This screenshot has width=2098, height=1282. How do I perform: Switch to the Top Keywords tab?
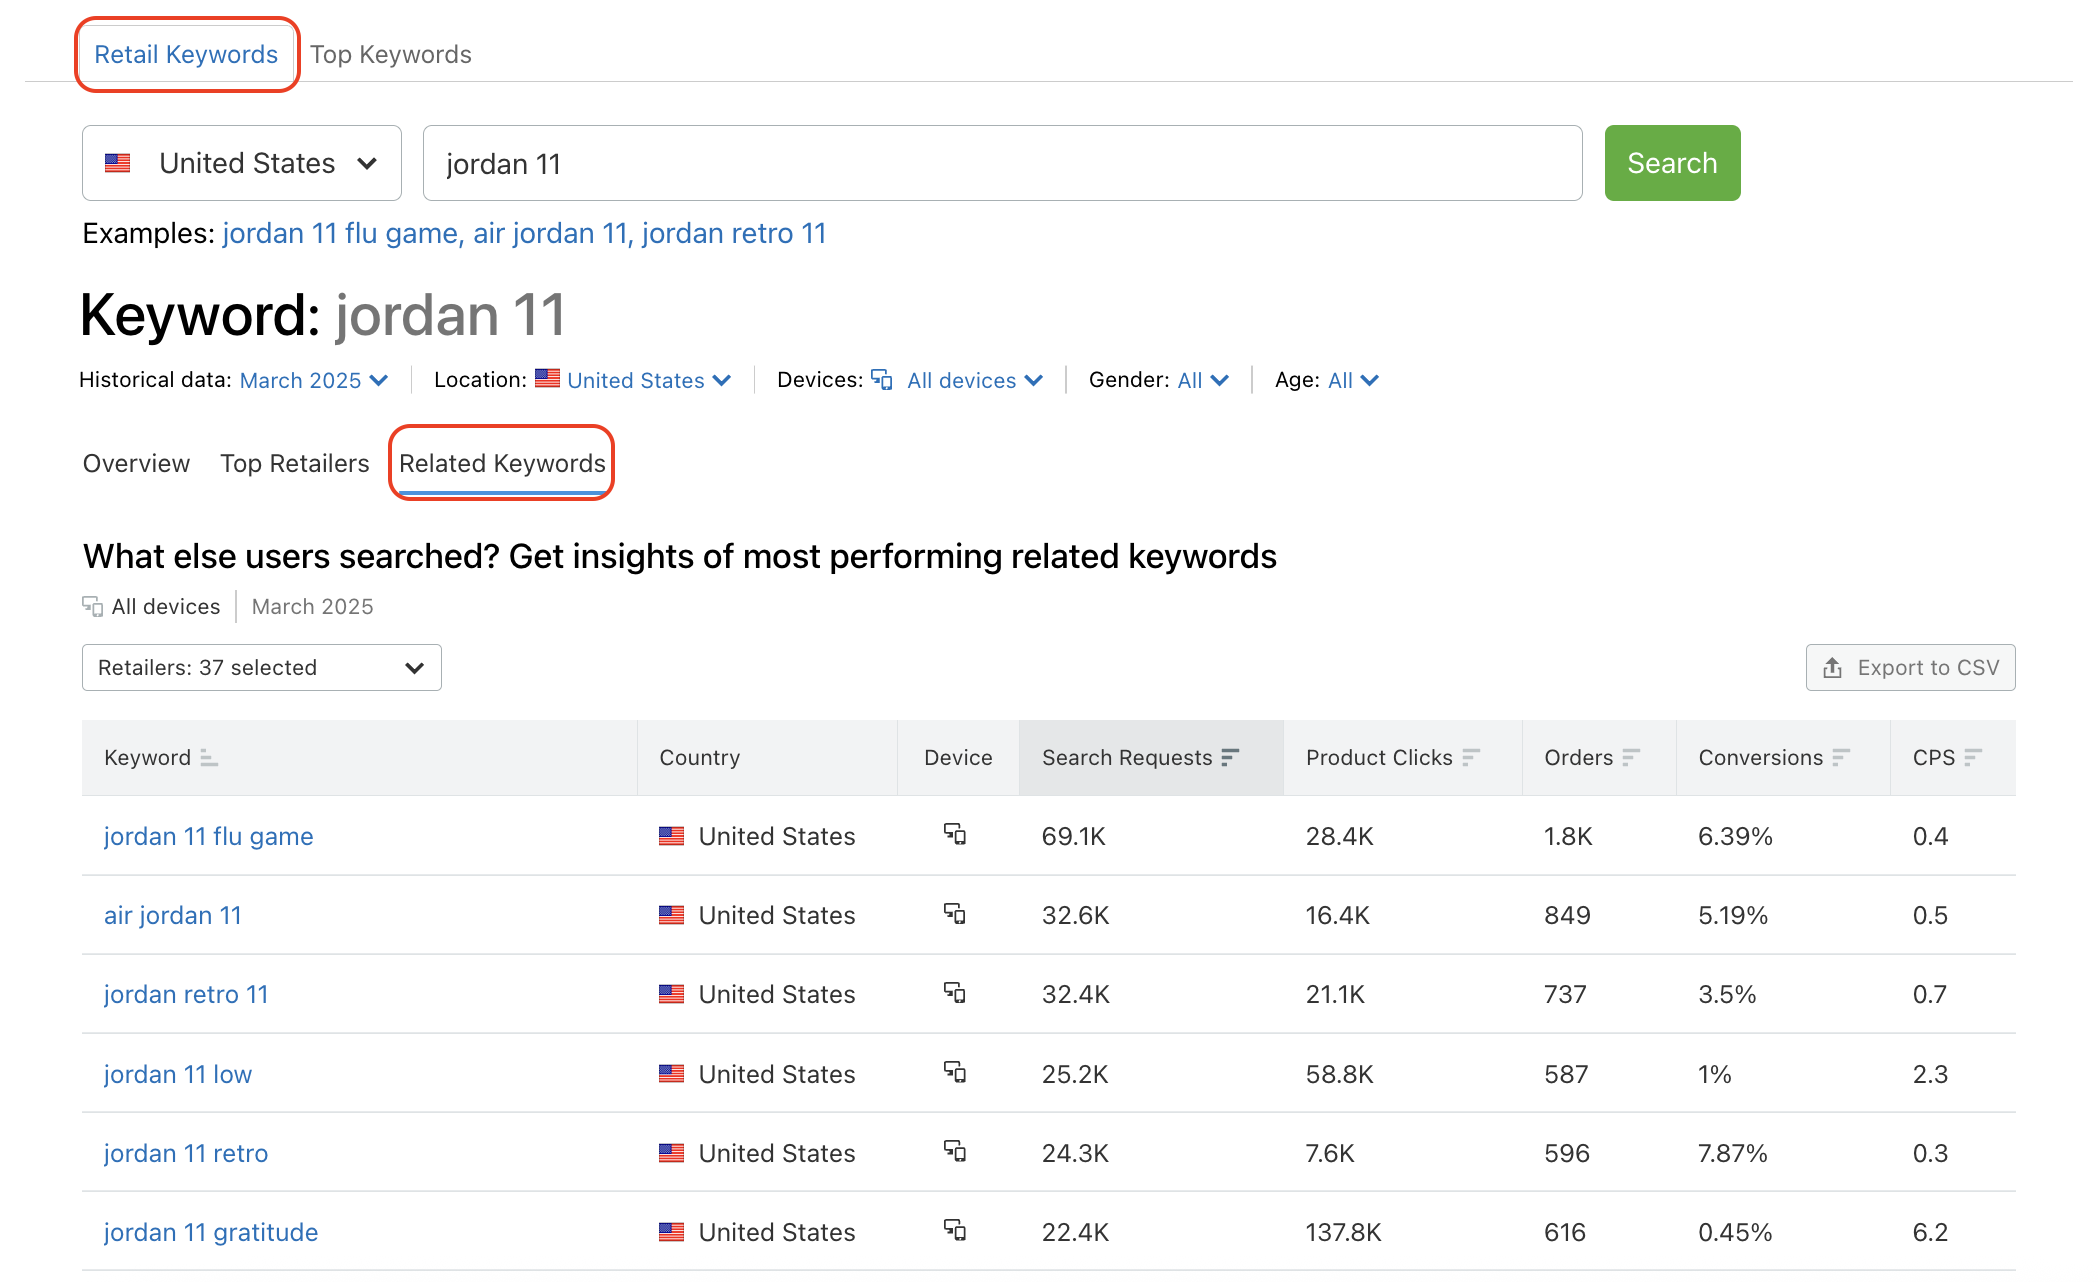coord(391,54)
